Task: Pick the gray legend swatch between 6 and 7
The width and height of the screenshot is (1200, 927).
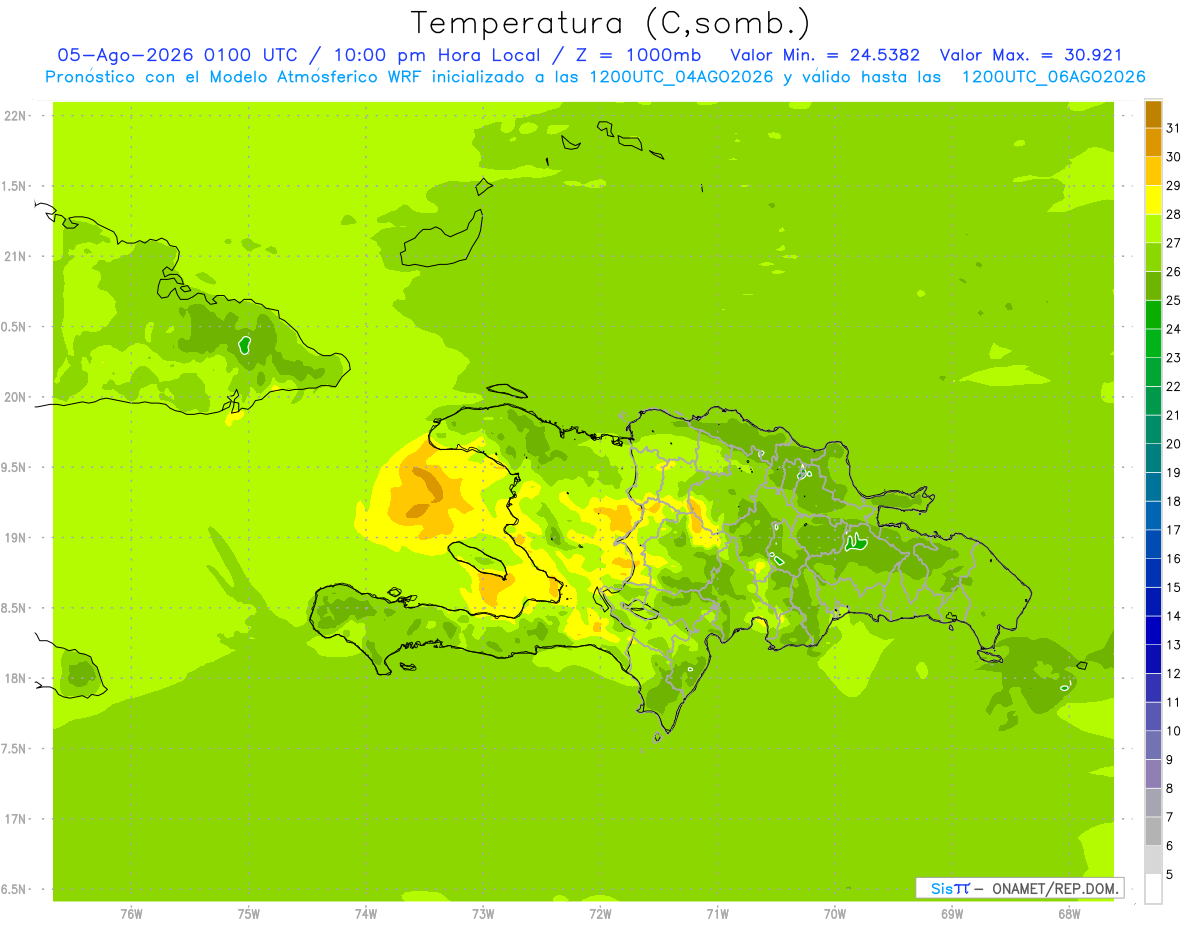Action: click(x=1153, y=831)
